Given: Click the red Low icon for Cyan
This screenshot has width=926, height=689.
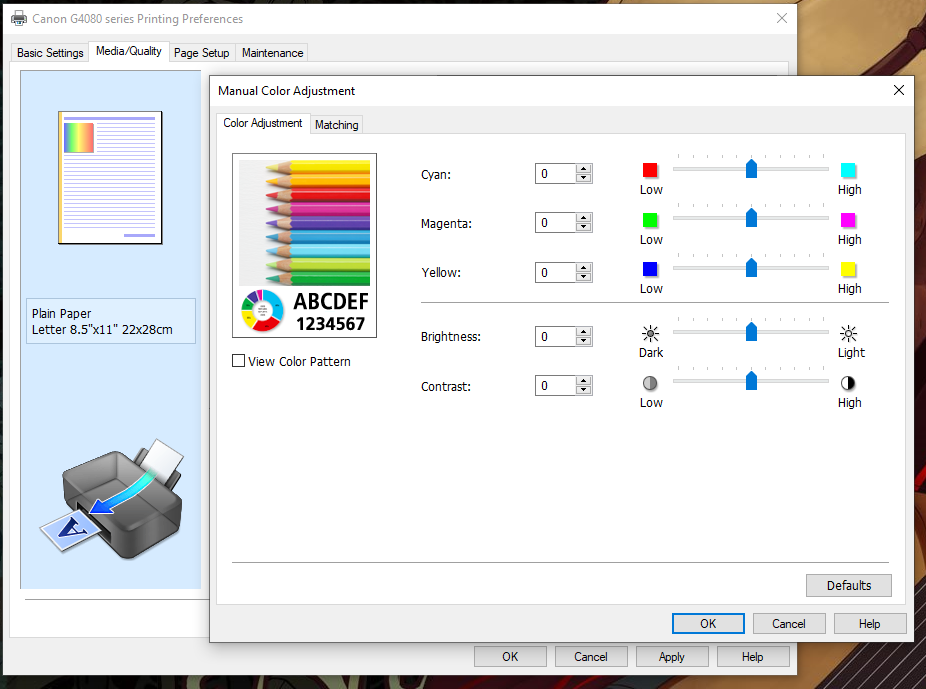Looking at the screenshot, I should pyautogui.click(x=650, y=170).
